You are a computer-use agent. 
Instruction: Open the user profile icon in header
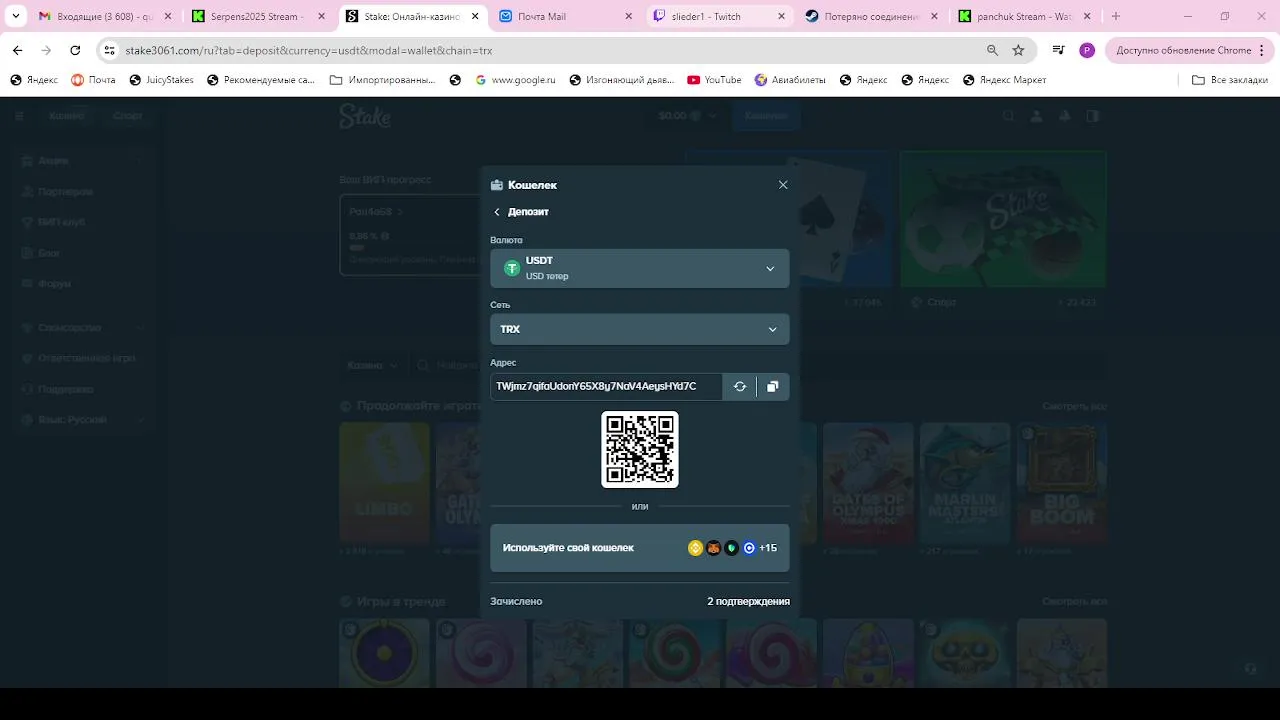(x=1037, y=116)
